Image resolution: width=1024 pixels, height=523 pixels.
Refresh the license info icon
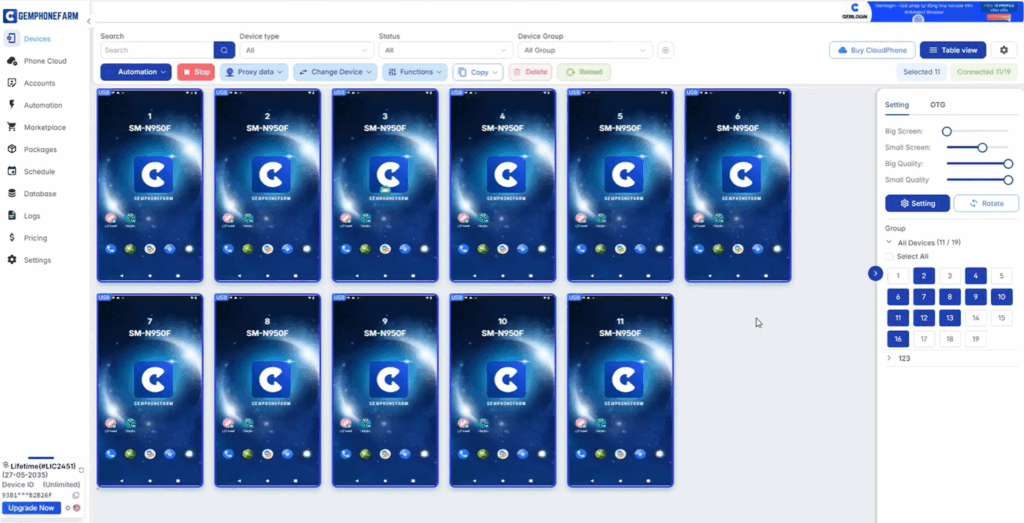[81, 470]
